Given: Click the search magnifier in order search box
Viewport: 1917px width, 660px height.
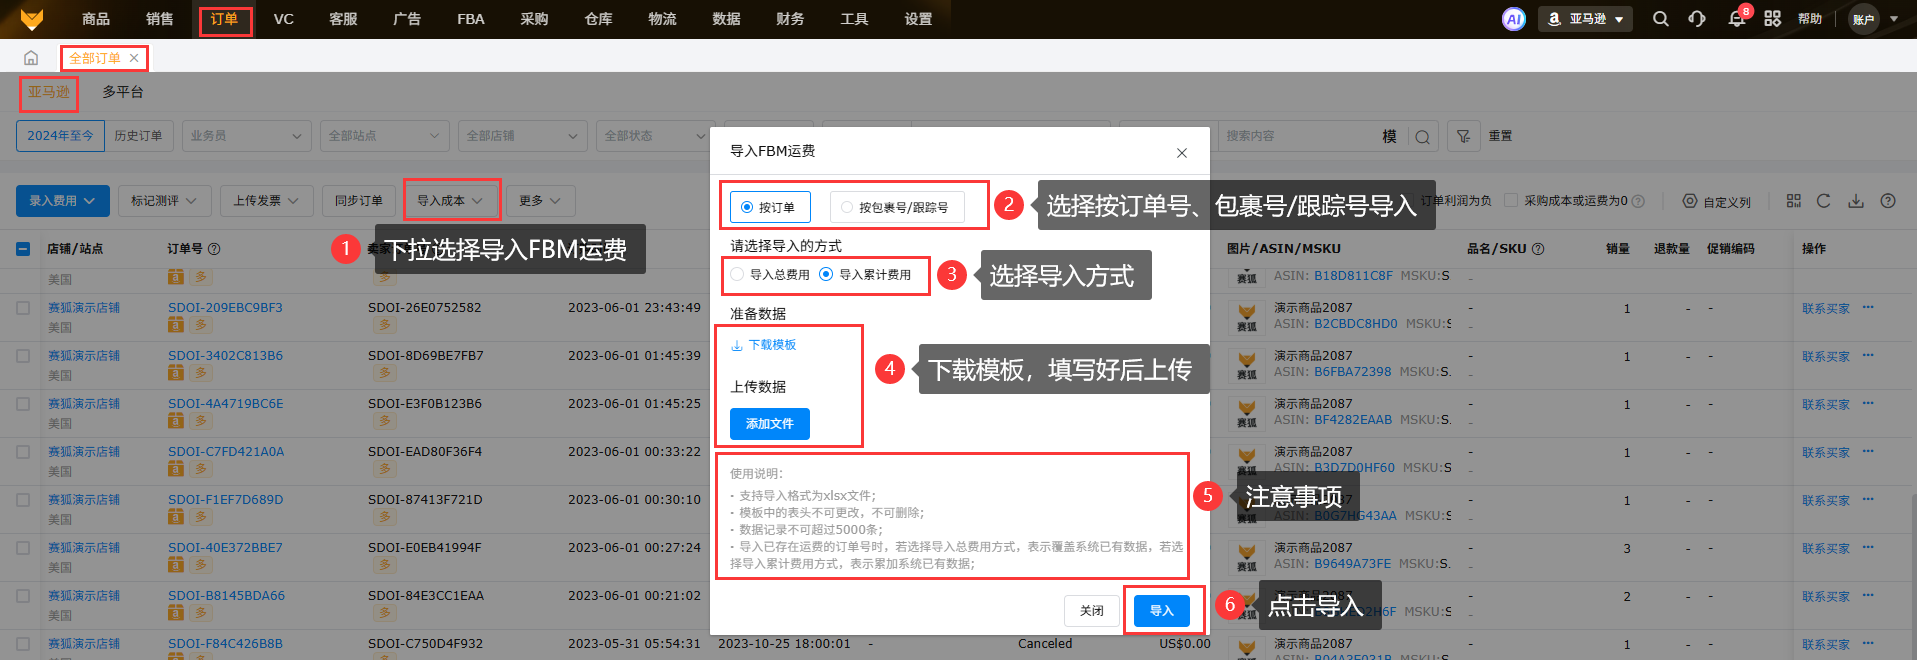Looking at the screenshot, I should [x=1422, y=136].
